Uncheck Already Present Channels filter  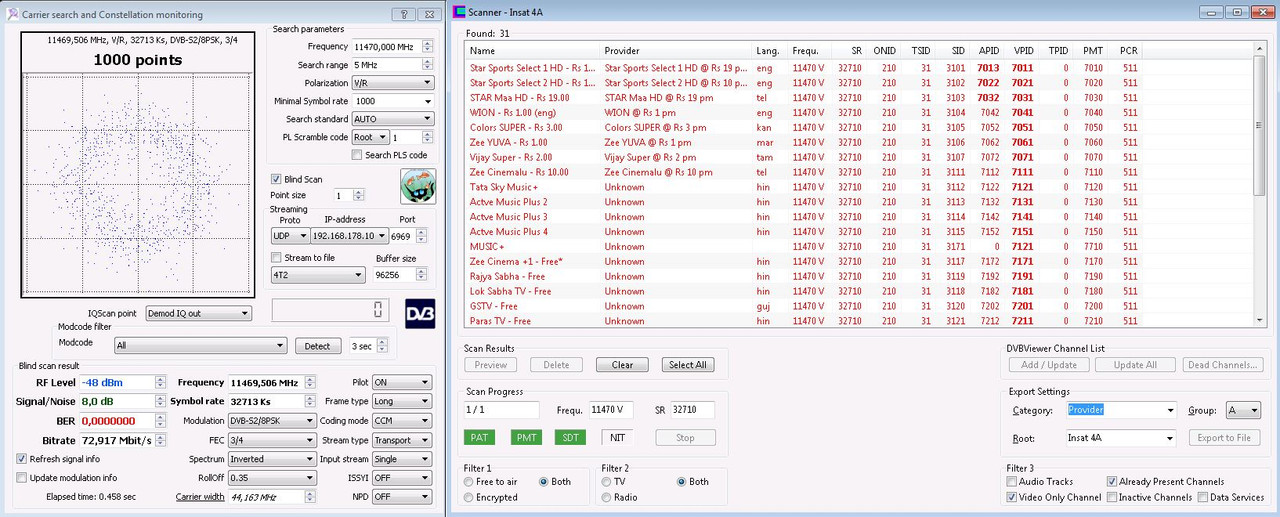pyautogui.click(x=1112, y=481)
